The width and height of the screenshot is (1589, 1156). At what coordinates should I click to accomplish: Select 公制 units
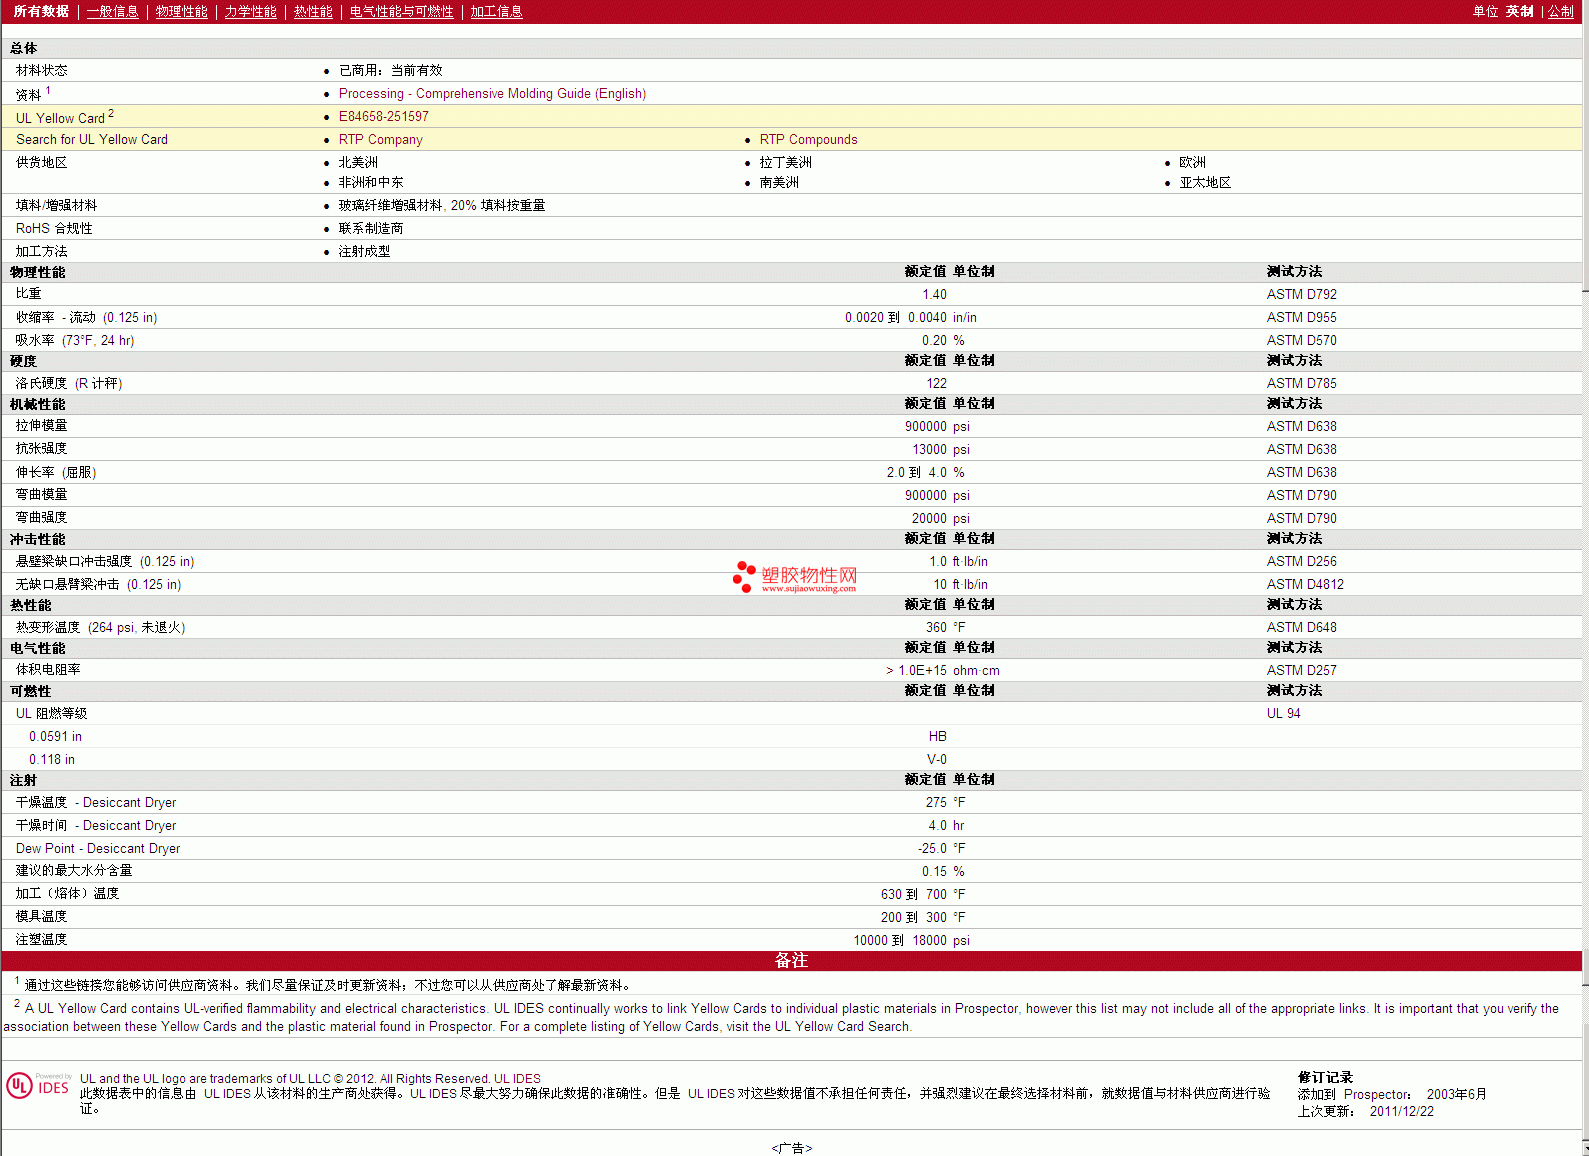tap(1560, 11)
